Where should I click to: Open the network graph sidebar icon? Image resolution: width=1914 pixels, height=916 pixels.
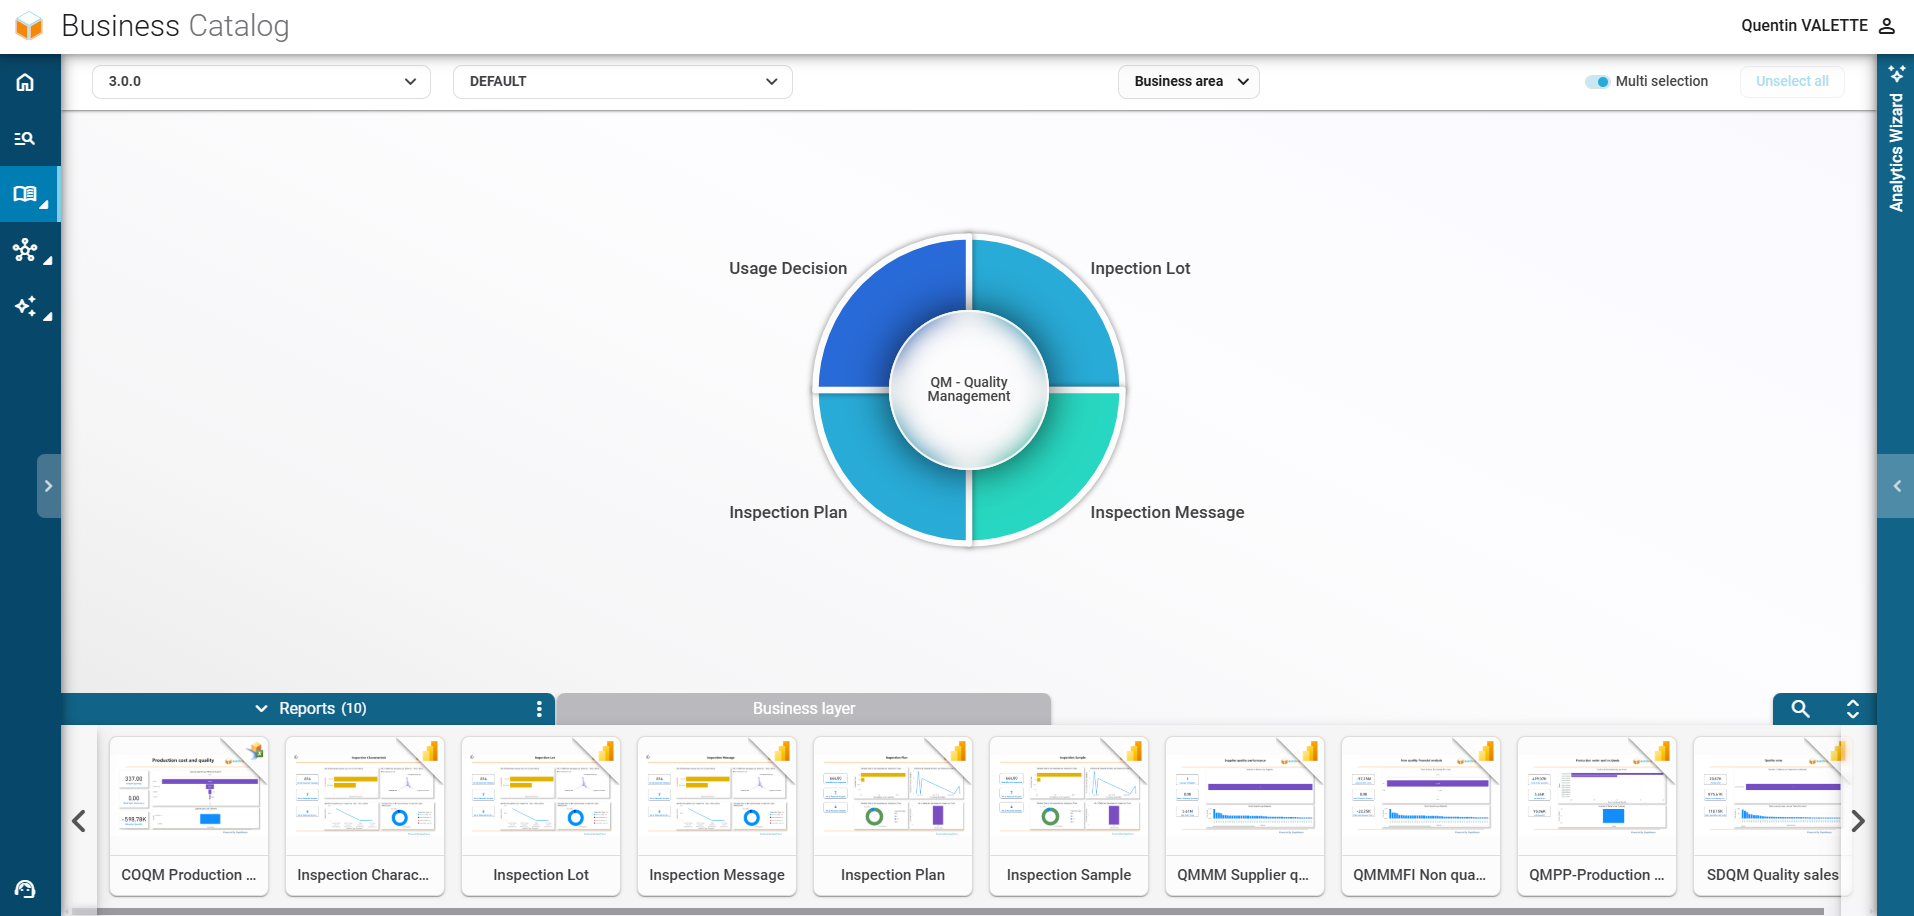coord(25,250)
